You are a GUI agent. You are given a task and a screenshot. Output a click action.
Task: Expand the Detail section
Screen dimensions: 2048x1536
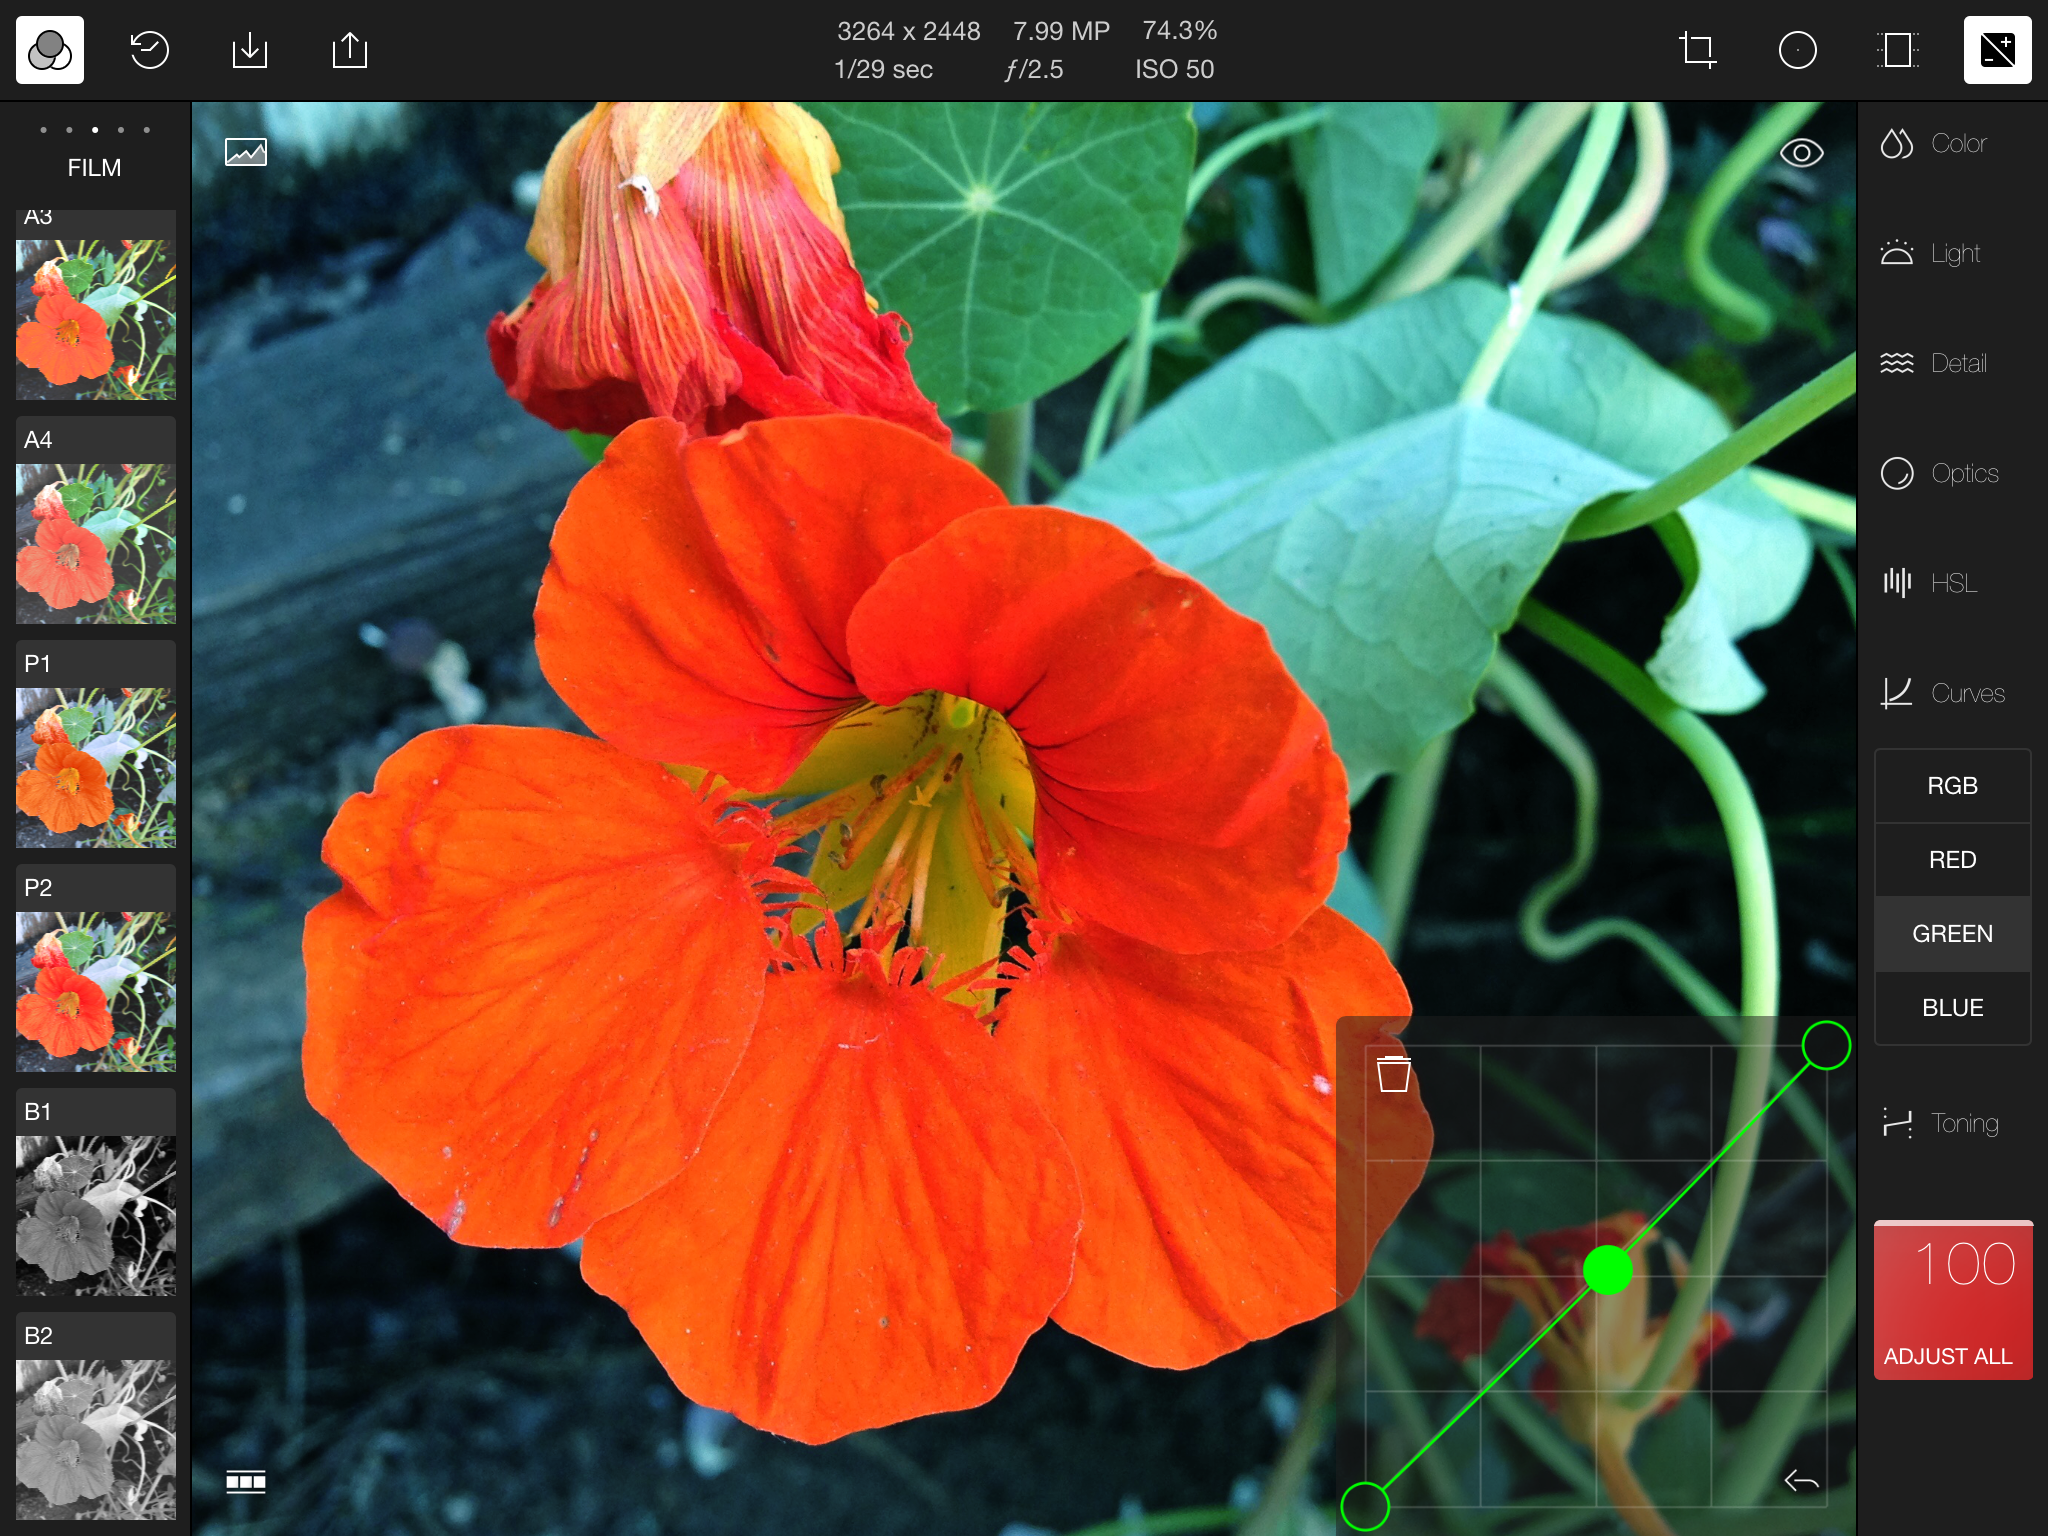(x=1933, y=363)
